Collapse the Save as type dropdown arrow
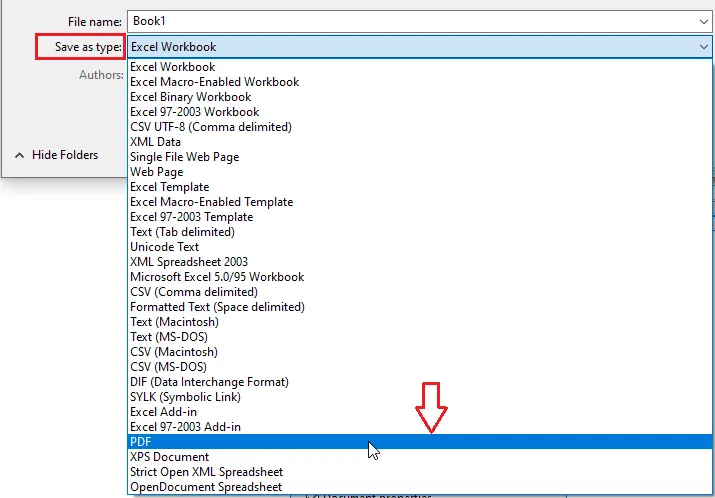This screenshot has width=715, height=498. [703, 47]
